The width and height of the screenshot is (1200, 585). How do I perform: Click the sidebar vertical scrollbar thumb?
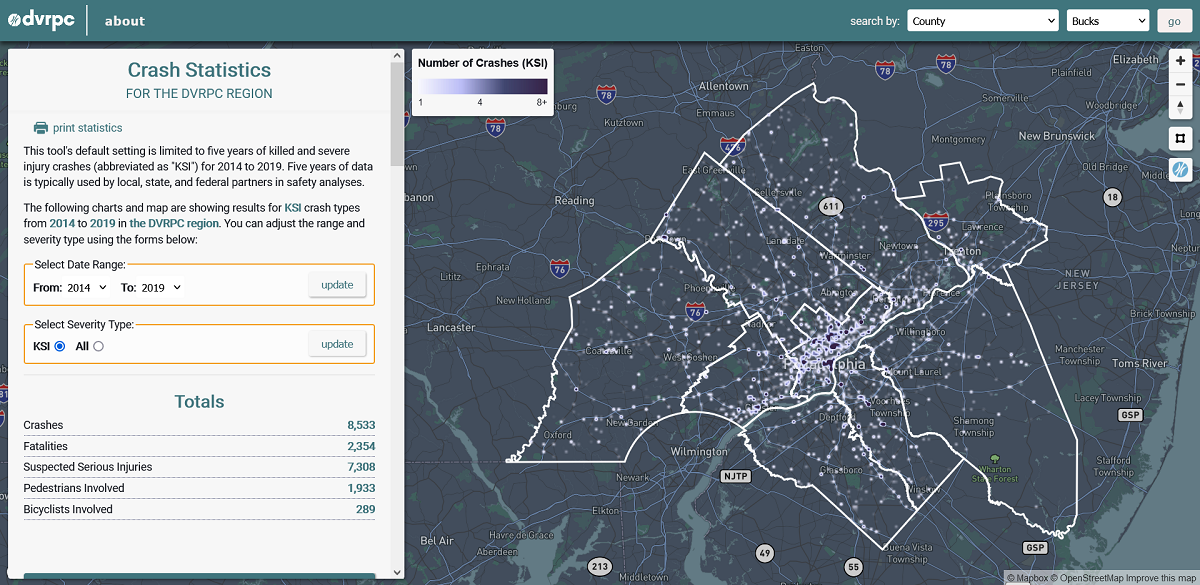coord(397,110)
